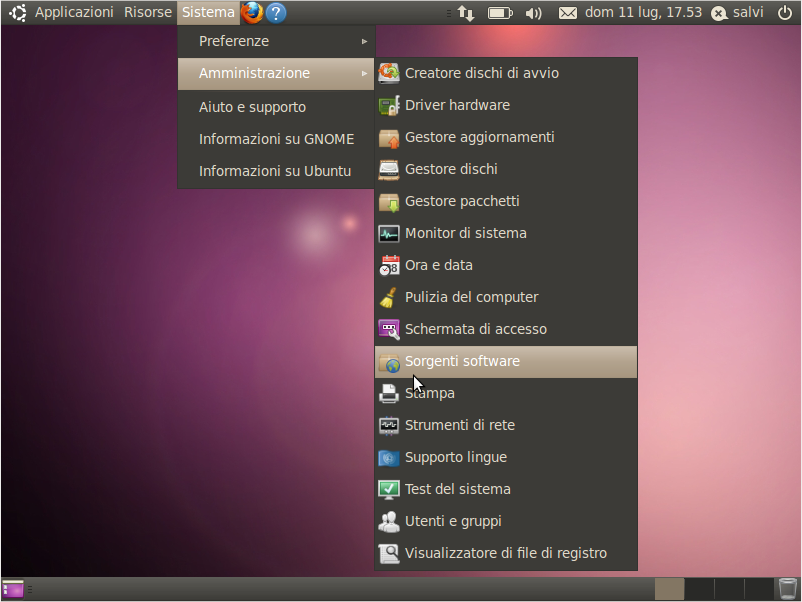Viewport: 802px width, 602px height.
Task: Switch to the second workspace
Action: click(x=699, y=589)
